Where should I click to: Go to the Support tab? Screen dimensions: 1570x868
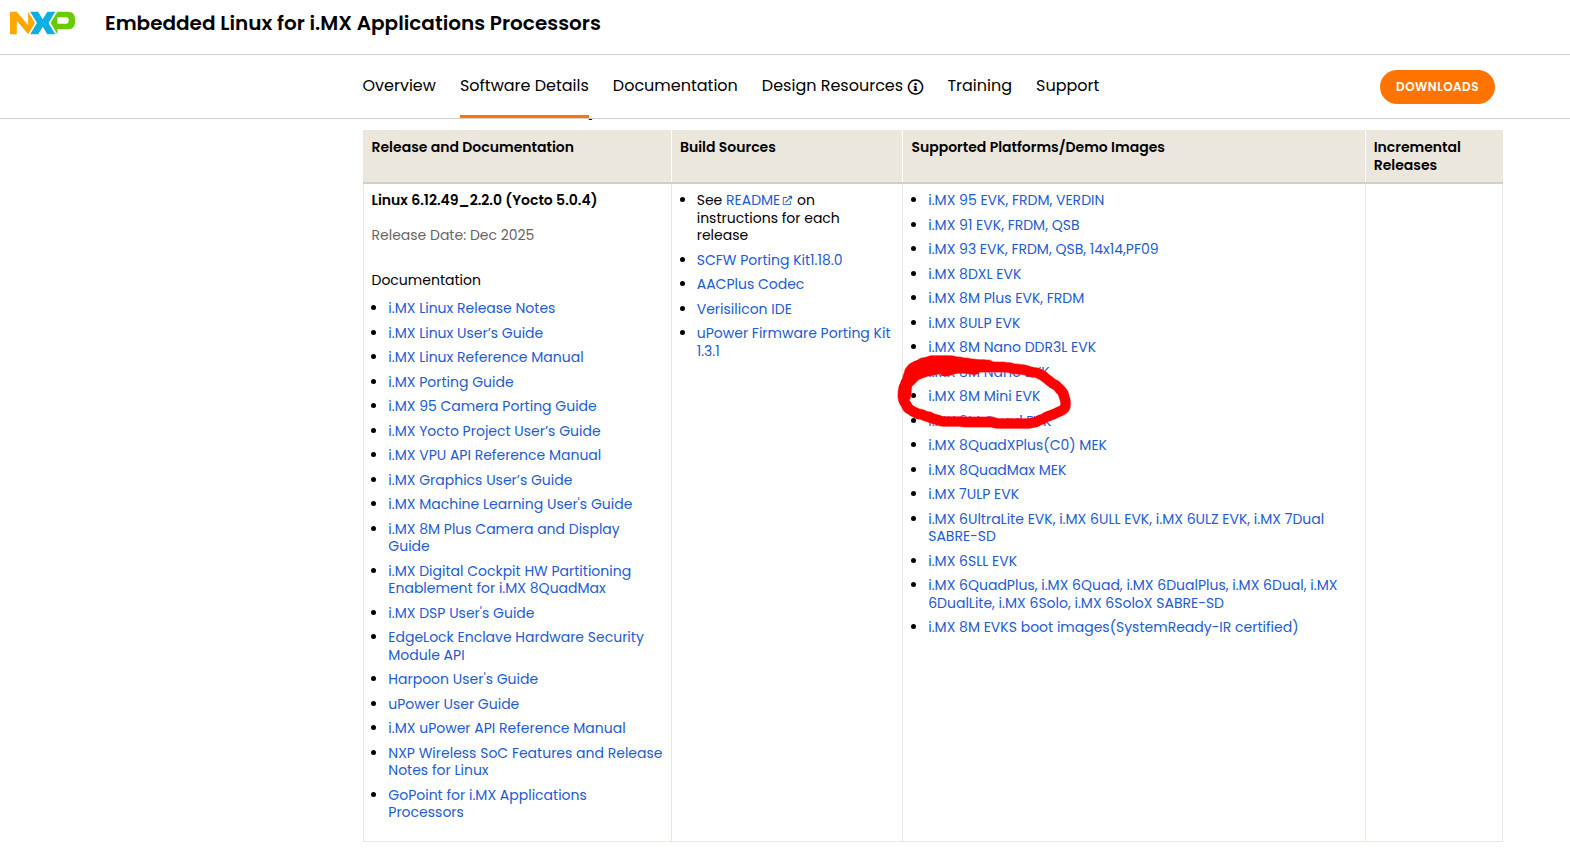coord(1066,86)
